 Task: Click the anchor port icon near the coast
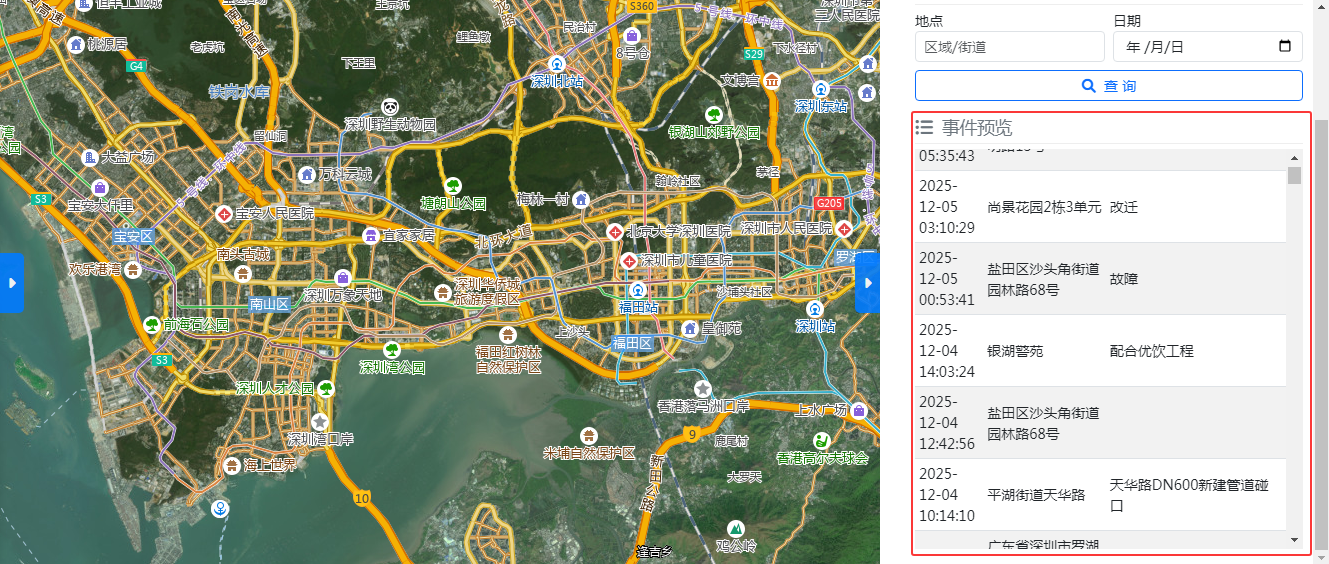(x=219, y=510)
